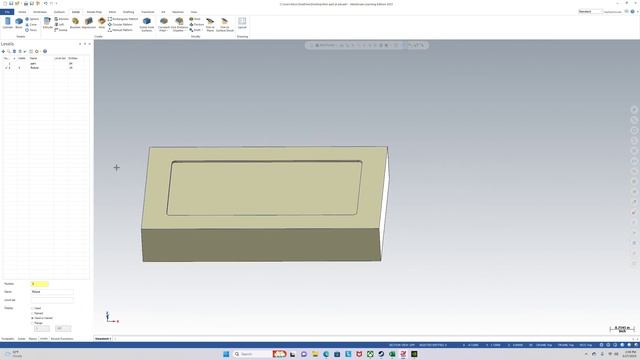Switch to the Wireframe ribbon tab
This screenshot has width=640, height=360.
click(40, 12)
